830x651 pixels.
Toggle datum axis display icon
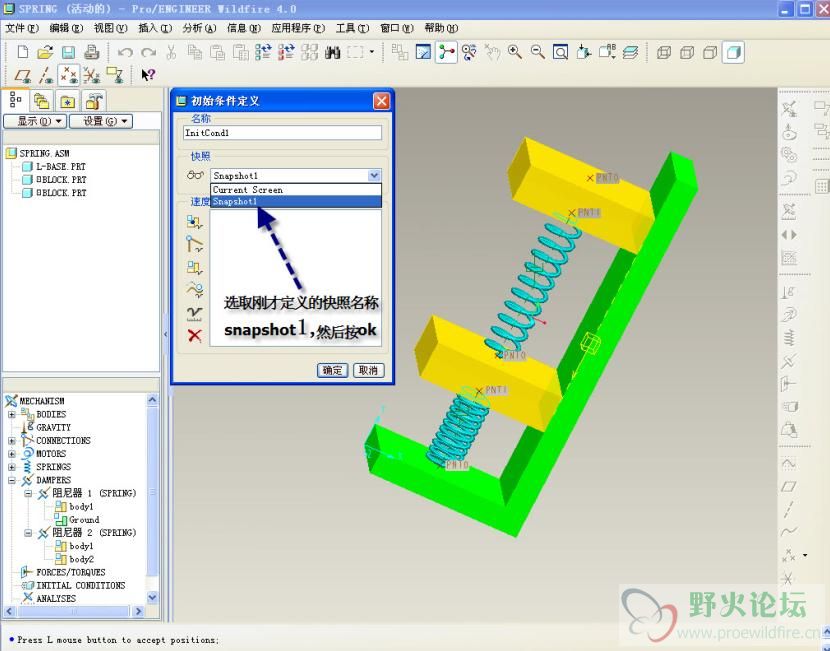tap(46, 75)
